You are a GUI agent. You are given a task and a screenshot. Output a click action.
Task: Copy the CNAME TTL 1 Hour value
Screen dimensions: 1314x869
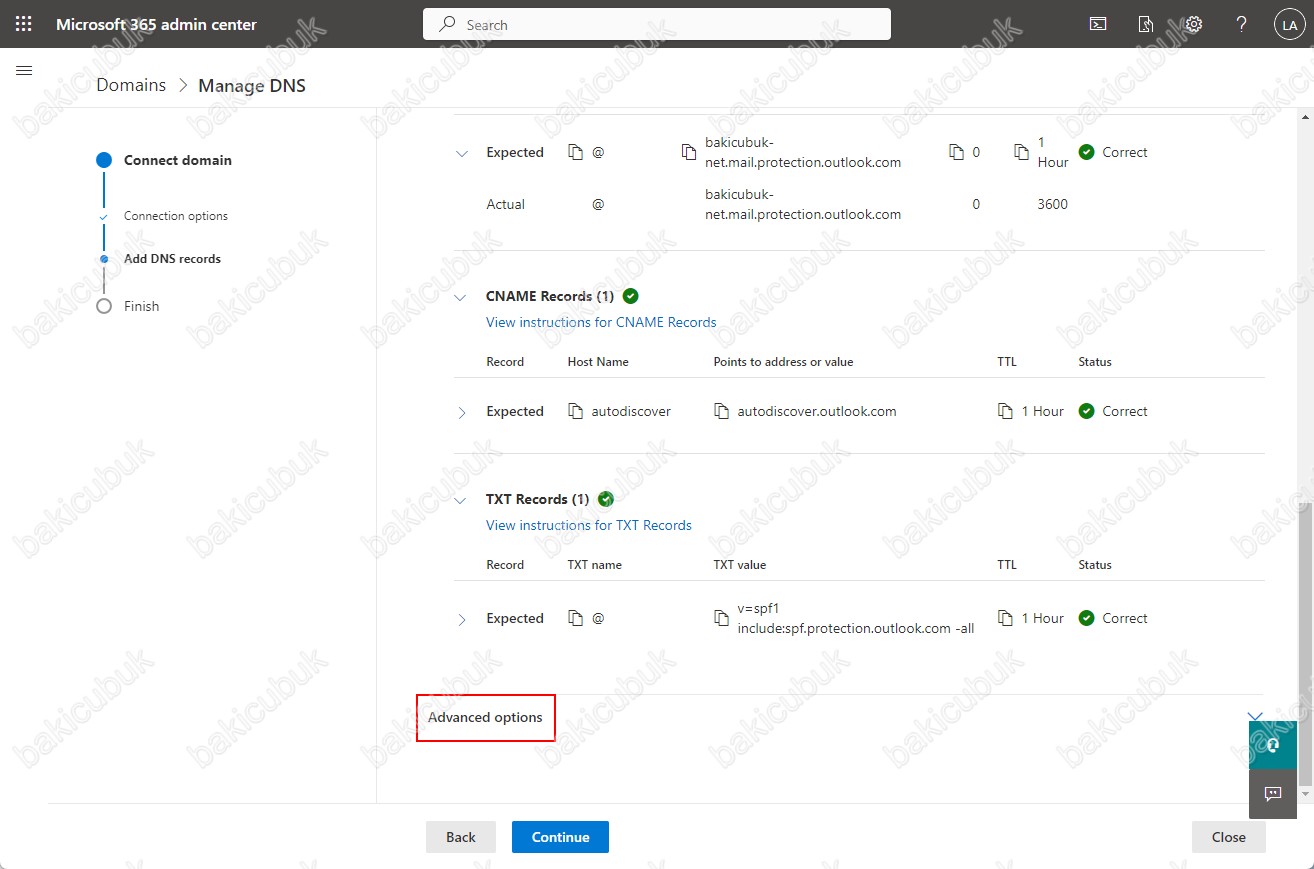[x=1005, y=411]
